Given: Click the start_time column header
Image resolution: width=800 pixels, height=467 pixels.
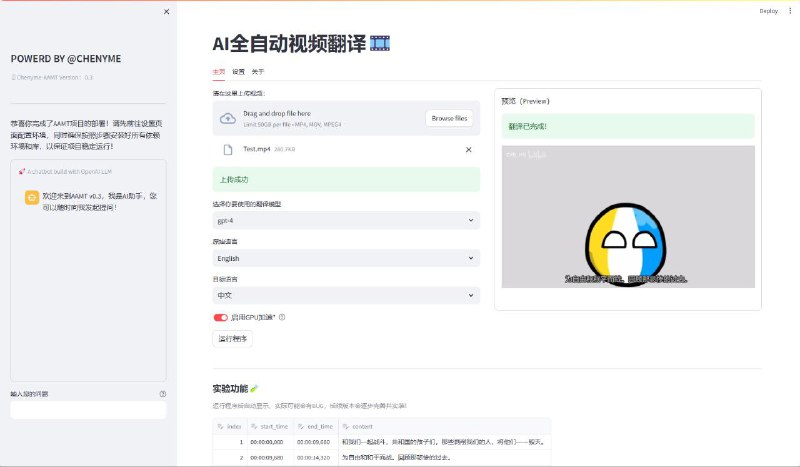Looking at the screenshot, I should (270, 426).
